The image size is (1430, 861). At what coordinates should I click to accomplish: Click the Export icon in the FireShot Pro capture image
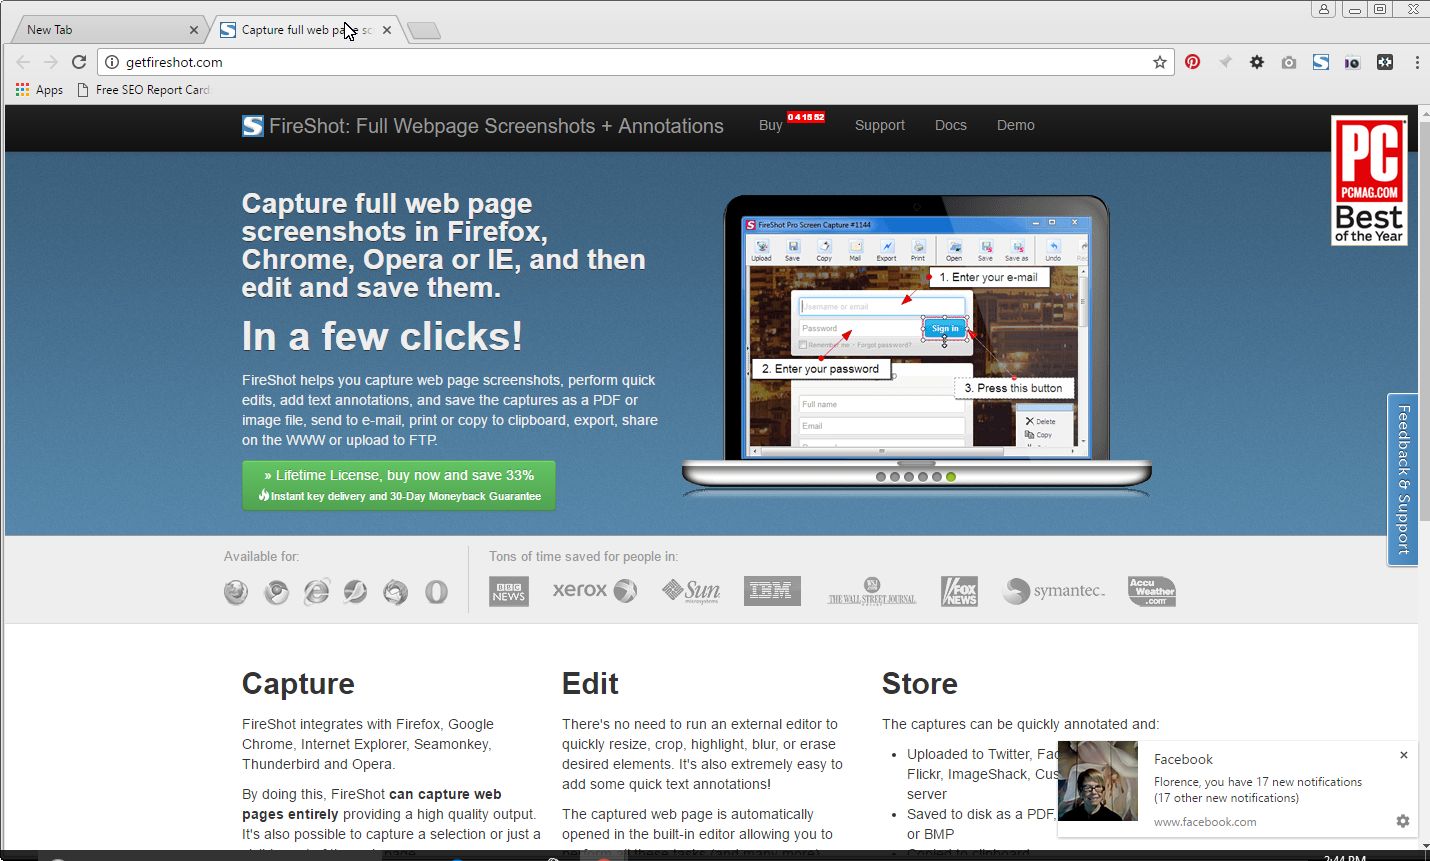(886, 250)
